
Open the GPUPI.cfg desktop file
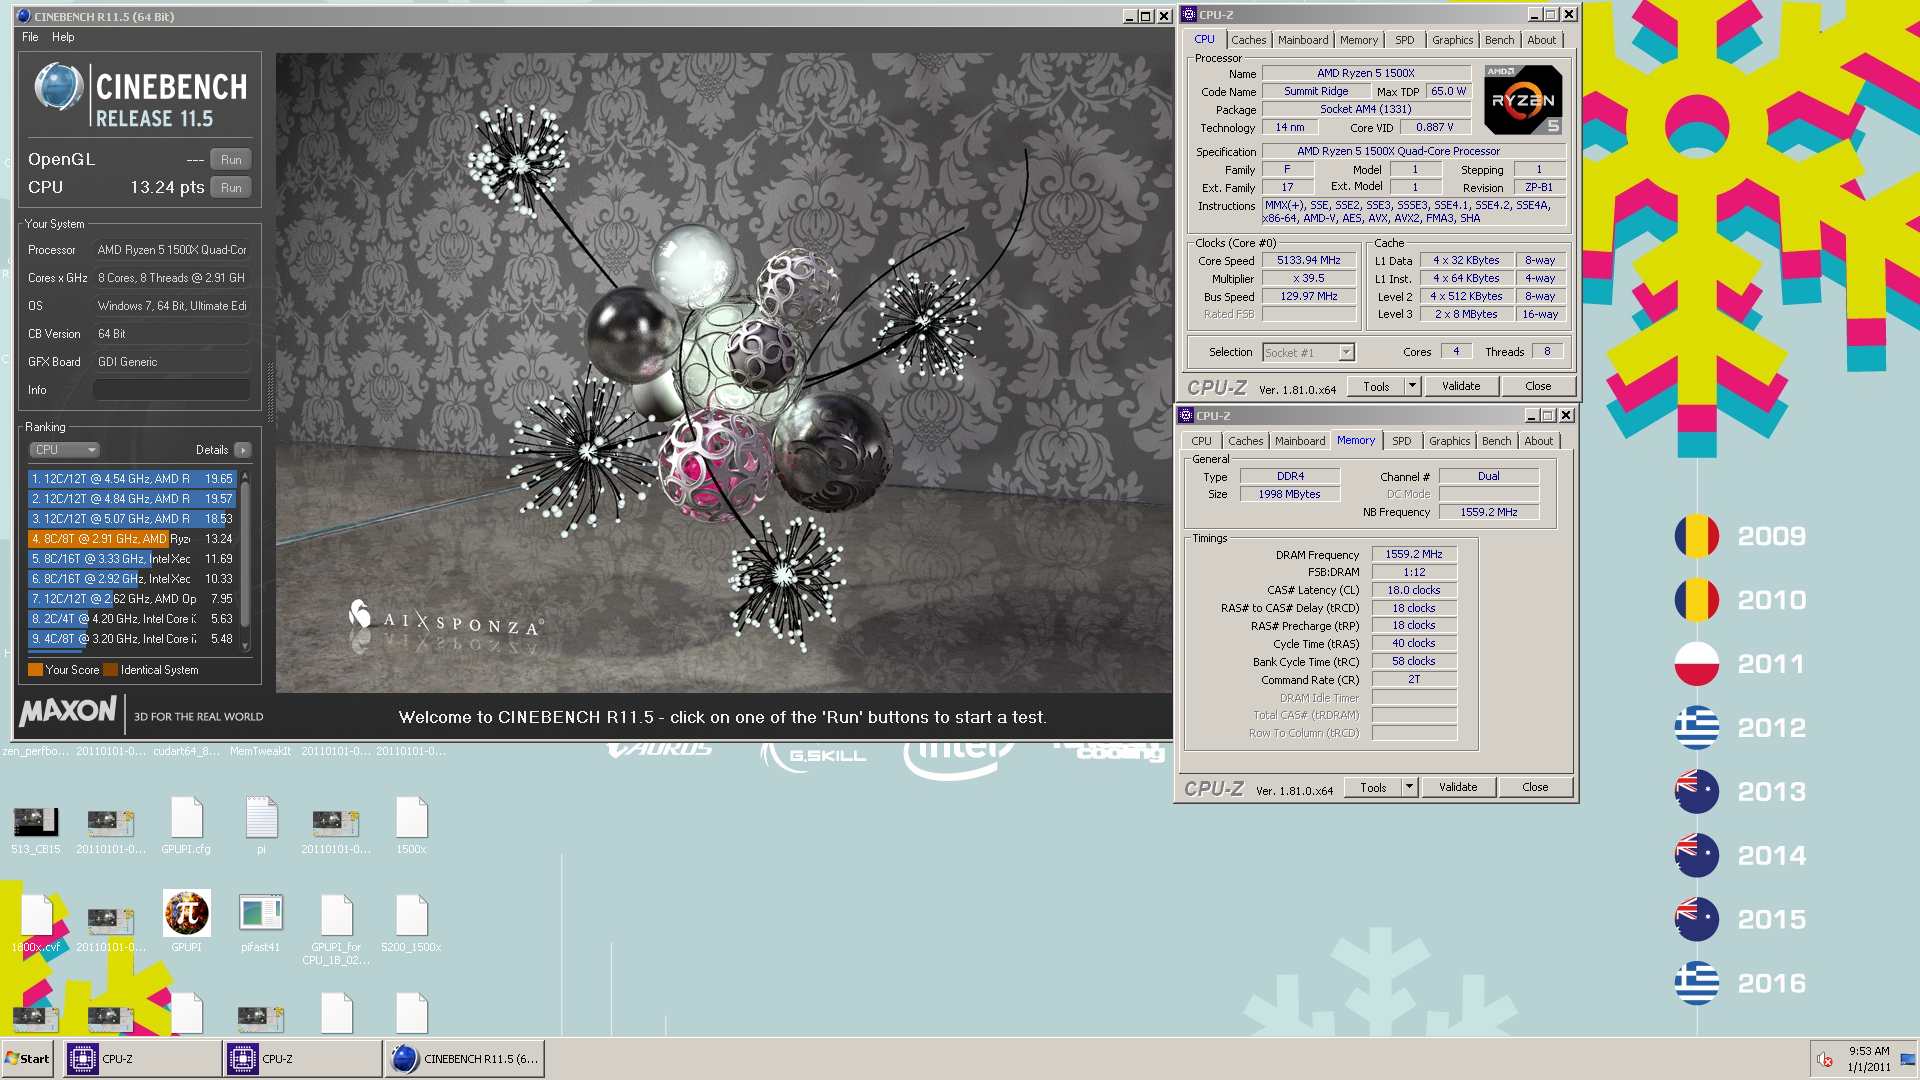click(186, 825)
